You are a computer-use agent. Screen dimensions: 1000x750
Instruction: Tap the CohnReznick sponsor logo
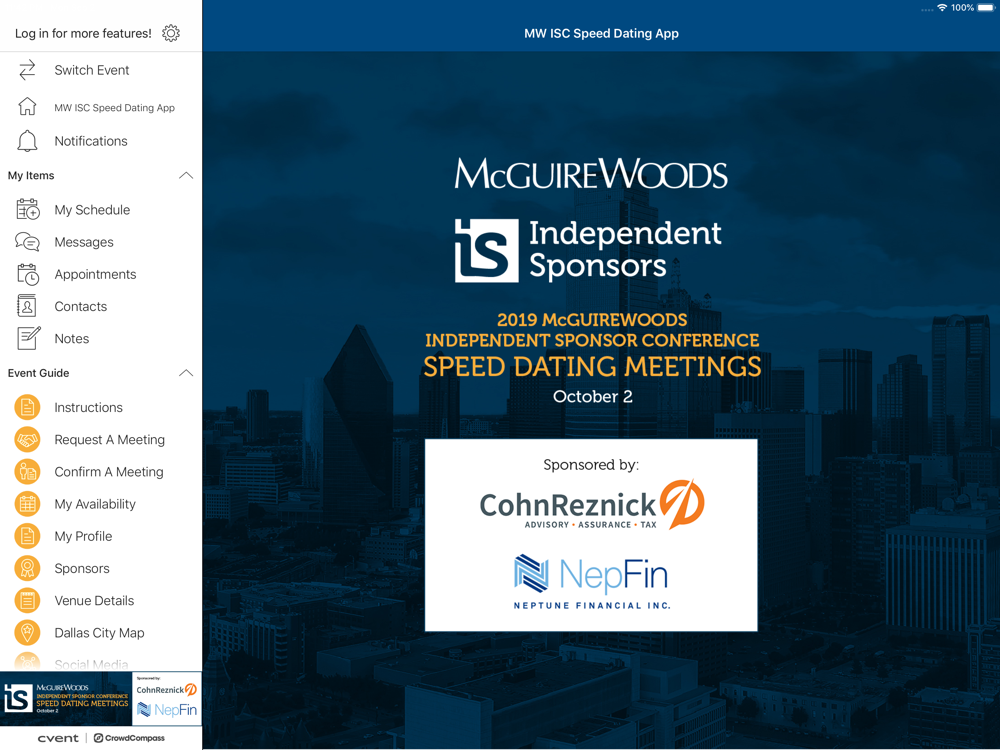592,504
